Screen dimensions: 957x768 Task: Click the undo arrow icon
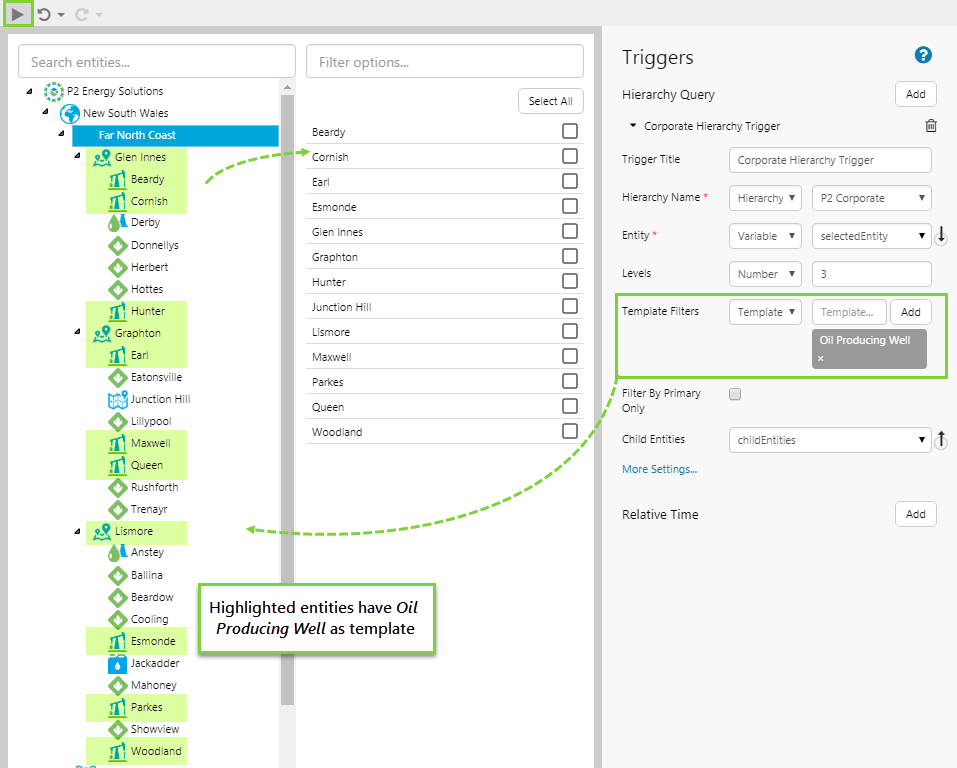tap(44, 14)
